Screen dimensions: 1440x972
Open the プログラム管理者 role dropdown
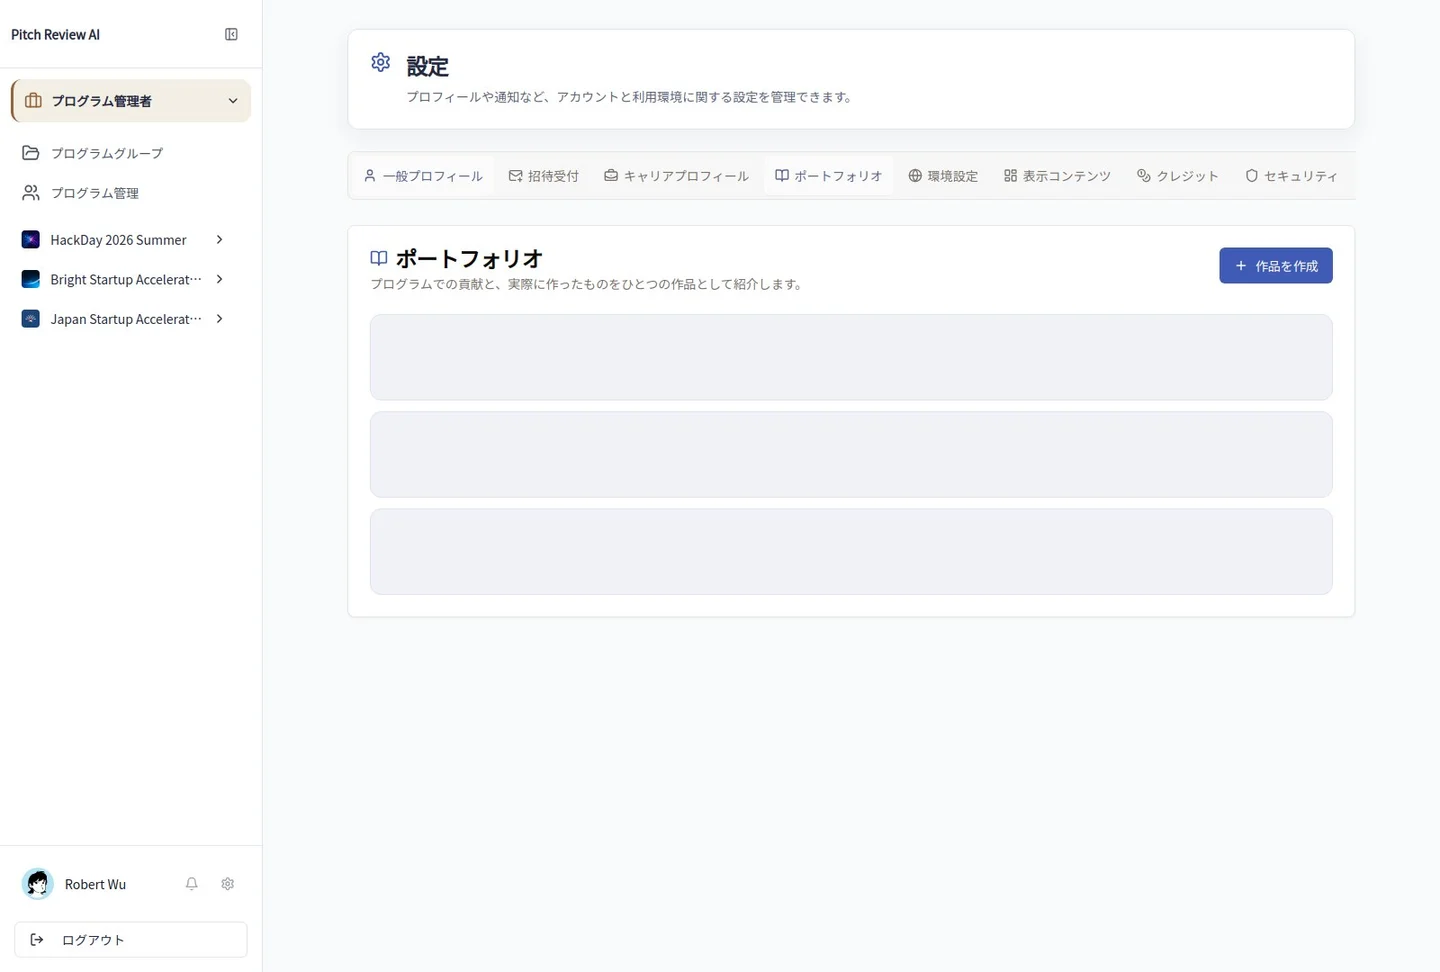[x=131, y=101]
